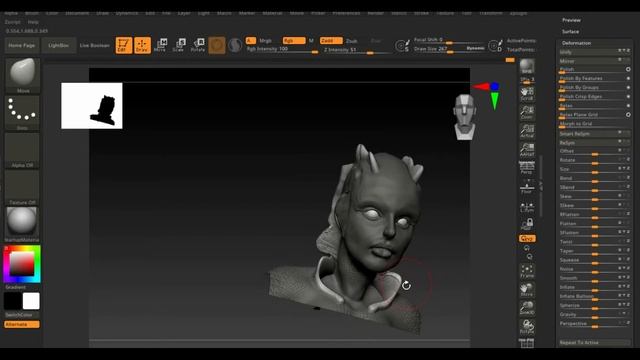Click the AAHalf icon
The height and width of the screenshot is (360, 640).
527,150
